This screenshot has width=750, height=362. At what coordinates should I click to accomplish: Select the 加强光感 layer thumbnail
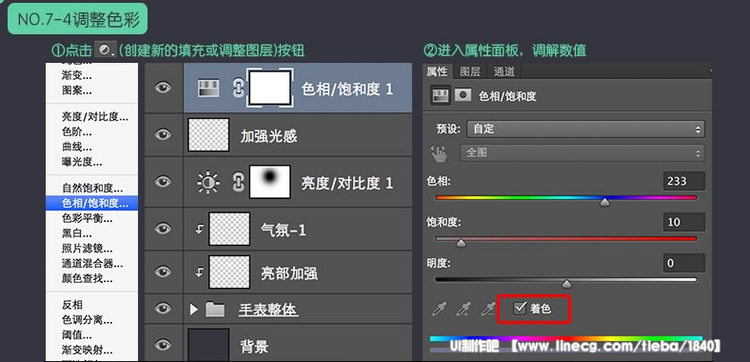pos(209,135)
